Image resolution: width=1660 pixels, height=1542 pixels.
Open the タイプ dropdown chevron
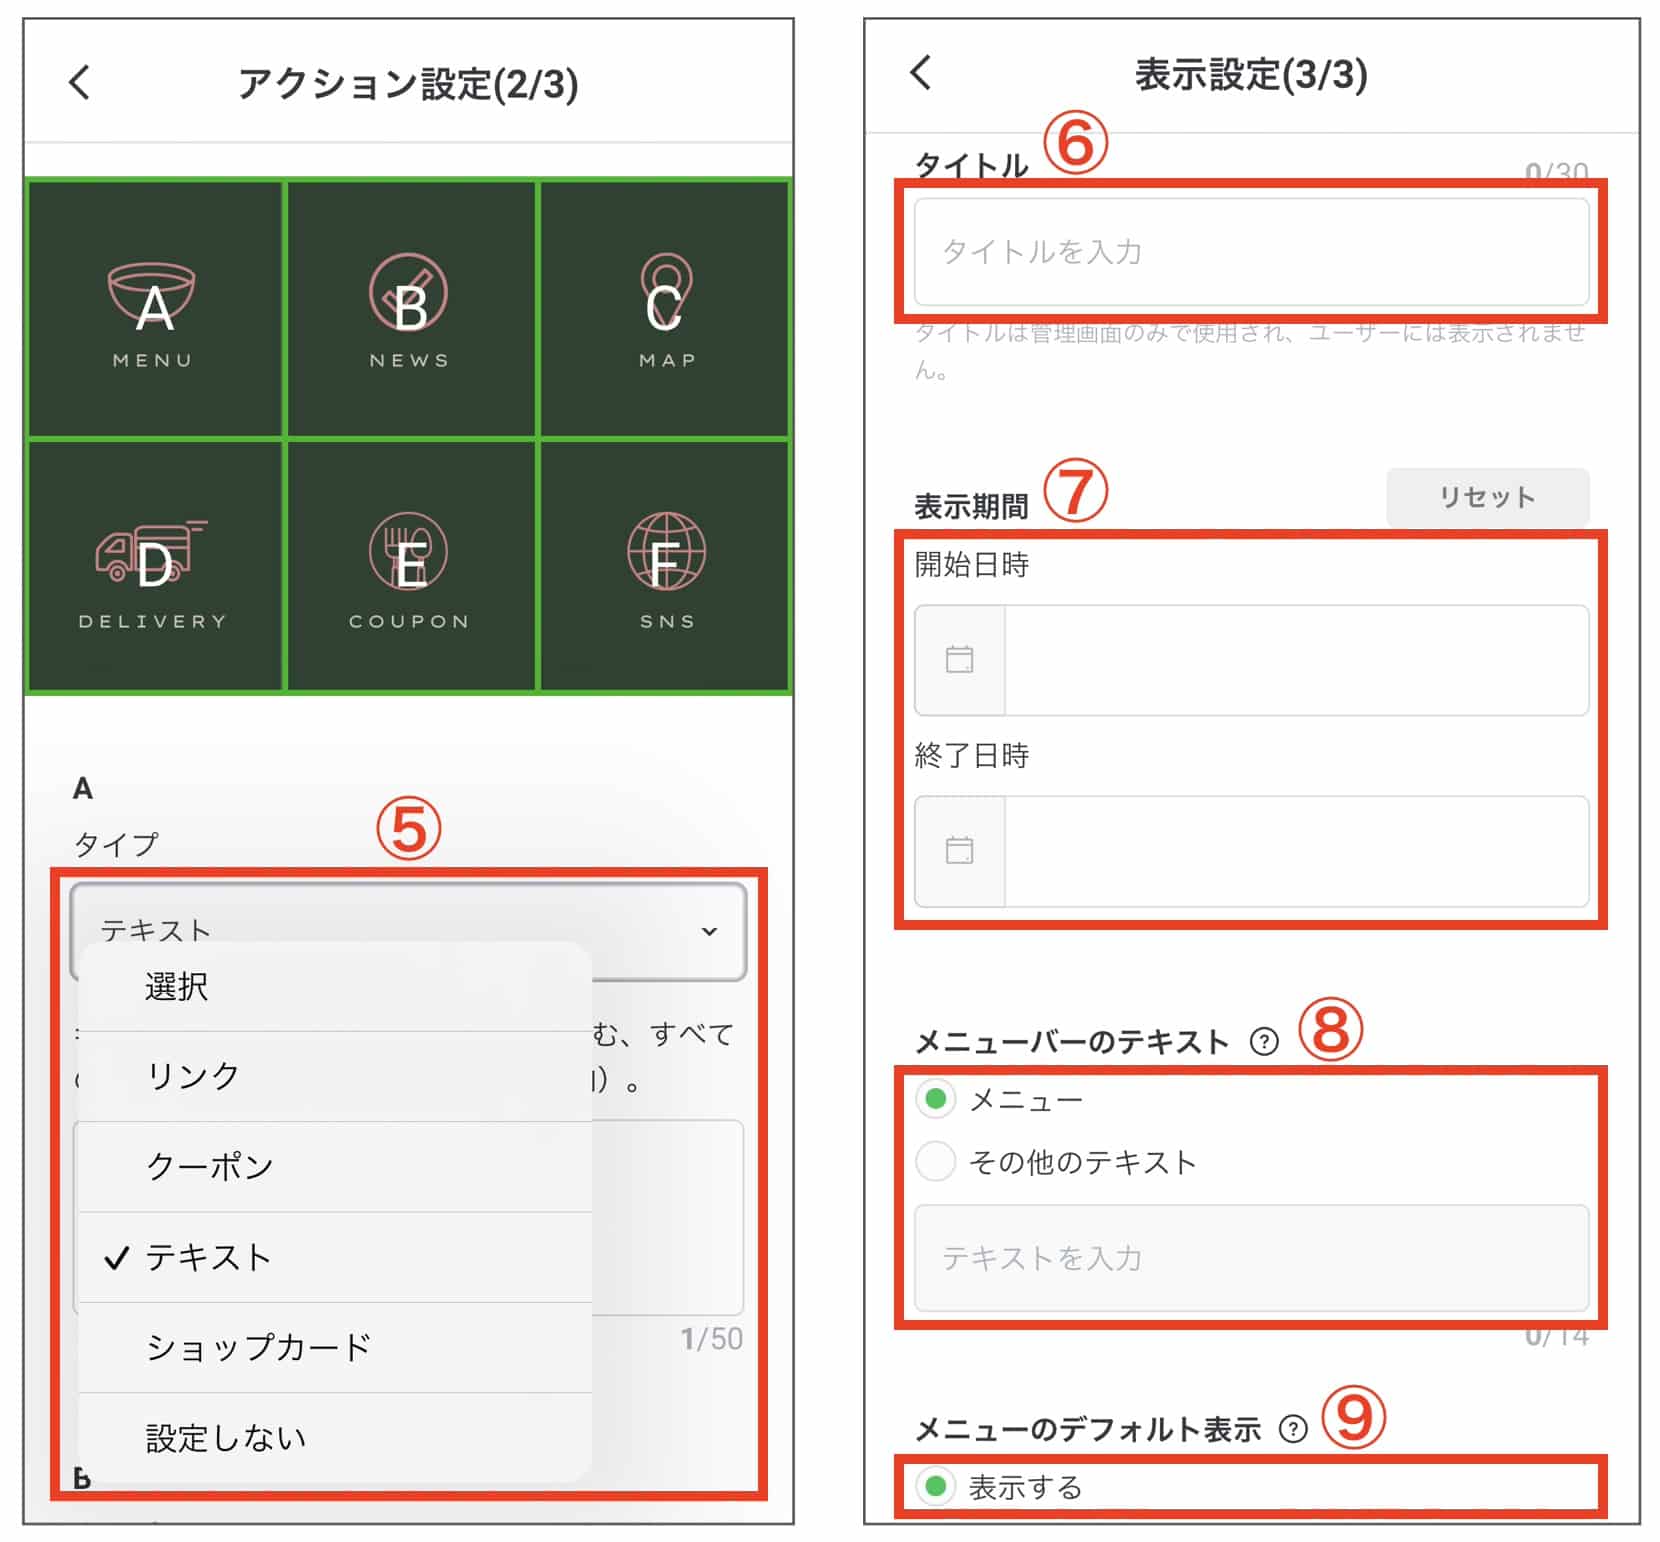click(709, 932)
